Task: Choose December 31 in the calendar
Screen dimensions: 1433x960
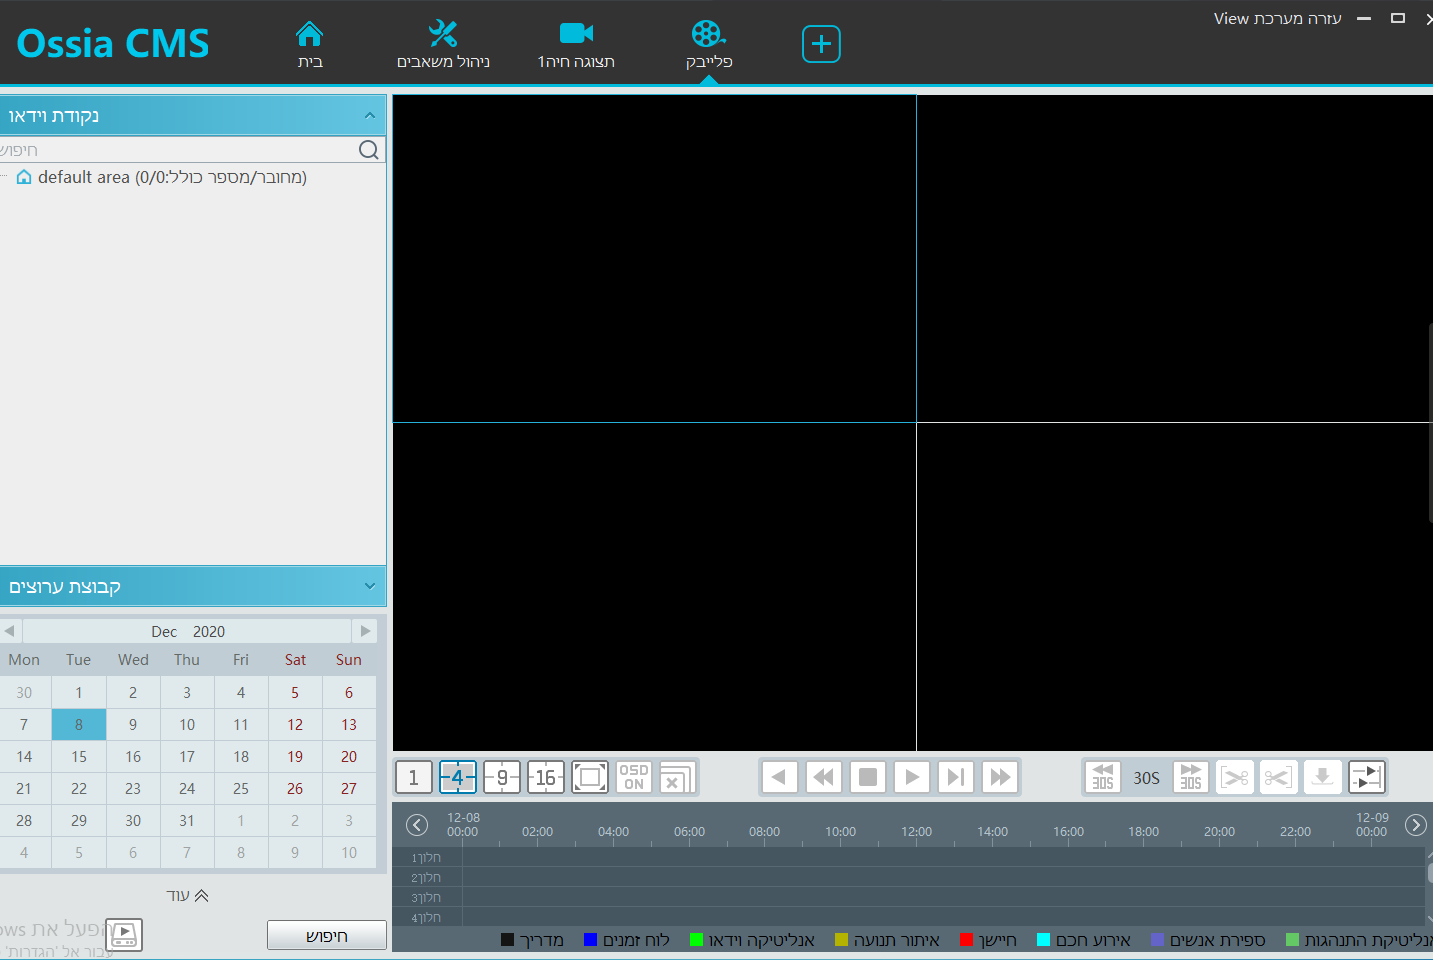Action: [187, 820]
